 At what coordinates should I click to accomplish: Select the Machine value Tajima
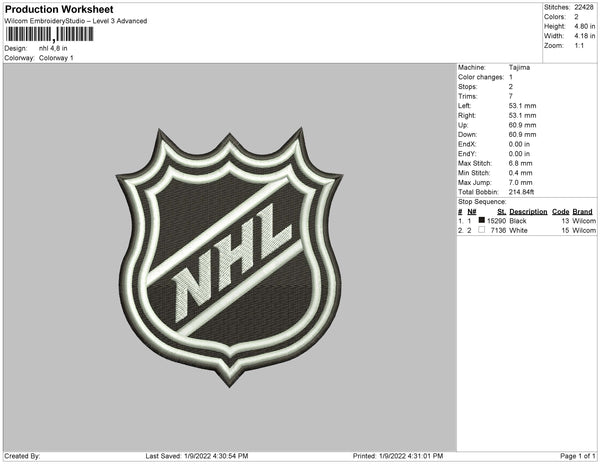pyautogui.click(x=519, y=67)
